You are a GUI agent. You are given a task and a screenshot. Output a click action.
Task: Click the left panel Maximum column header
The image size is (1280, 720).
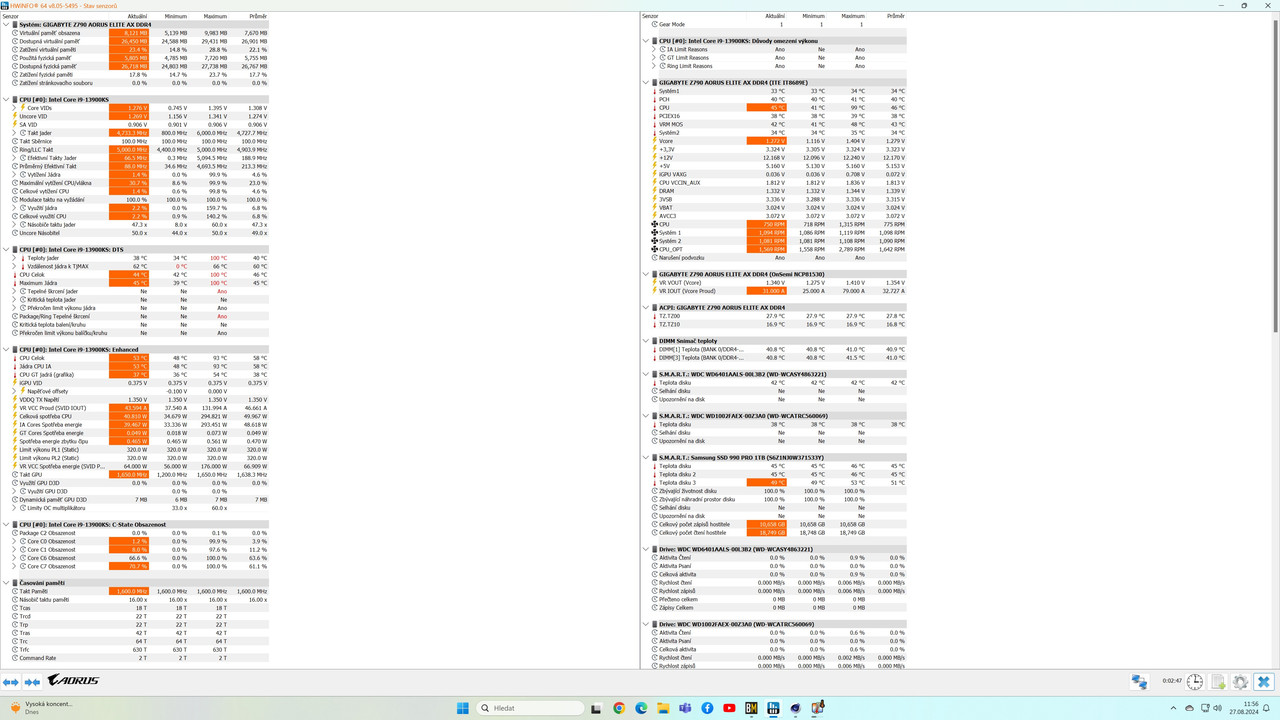(215, 16)
